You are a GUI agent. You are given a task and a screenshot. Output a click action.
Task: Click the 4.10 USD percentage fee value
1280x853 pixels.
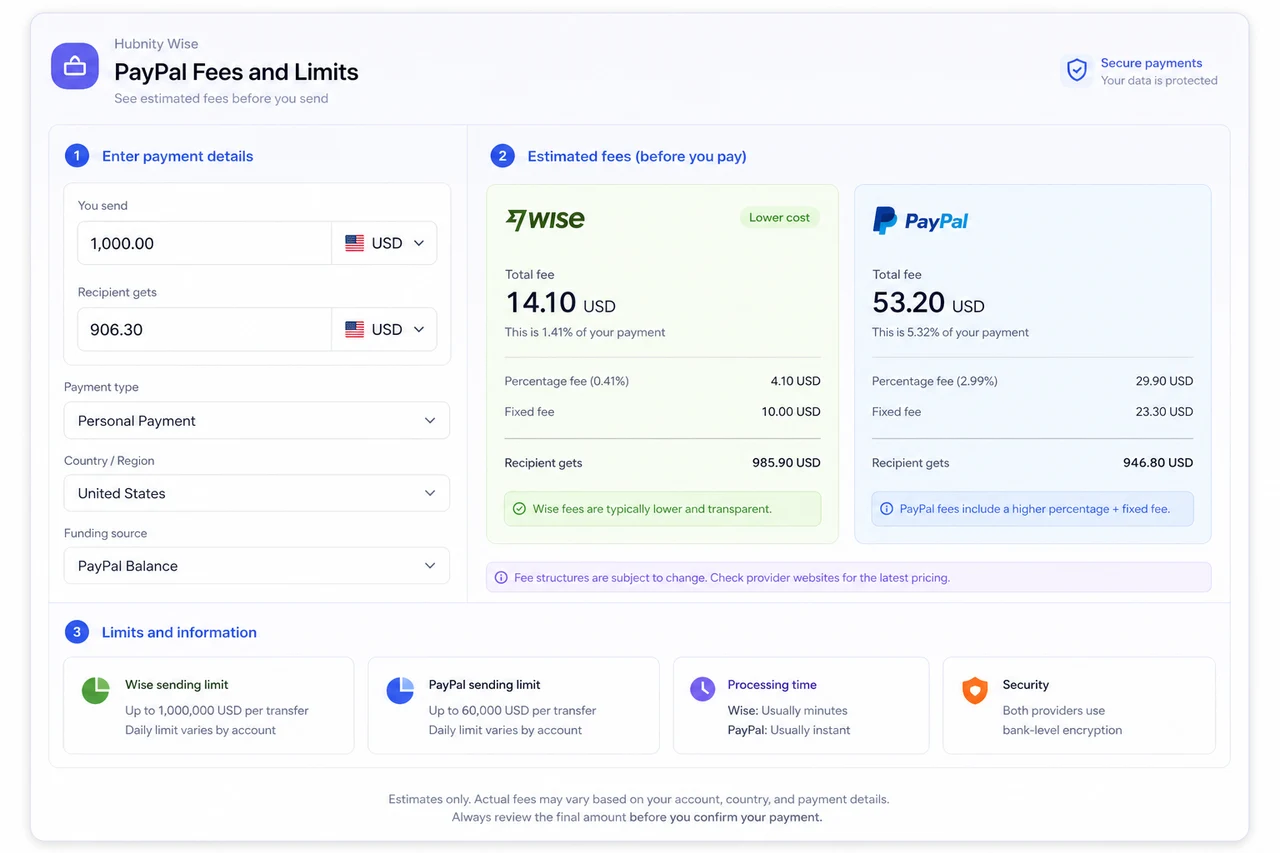tap(795, 381)
